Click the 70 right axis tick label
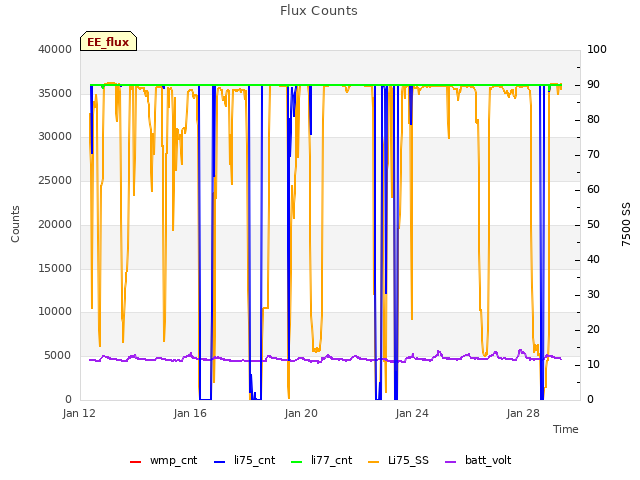The width and height of the screenshot is (640, 480). pos(593,155)
